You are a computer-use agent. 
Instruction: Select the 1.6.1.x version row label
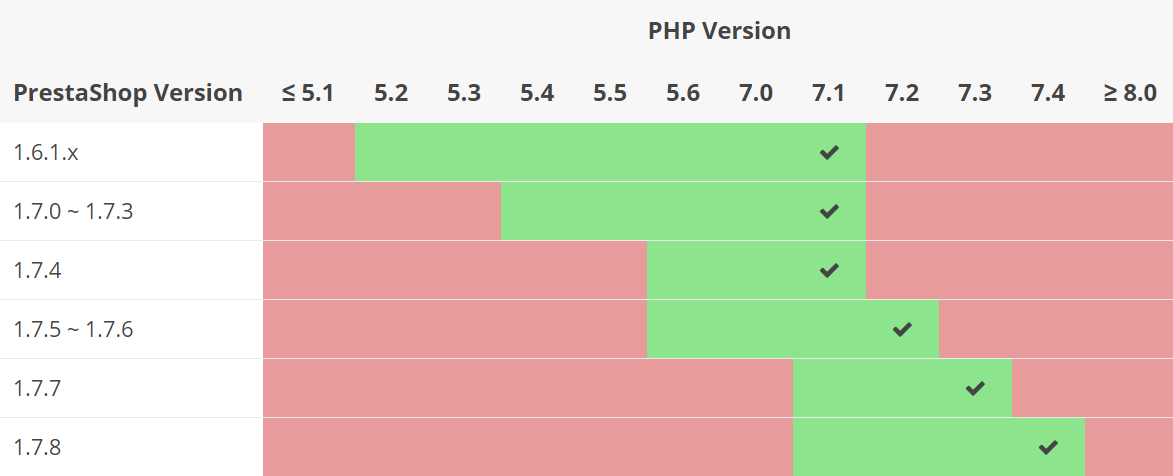pyautogui.click(x=46, y=153)
